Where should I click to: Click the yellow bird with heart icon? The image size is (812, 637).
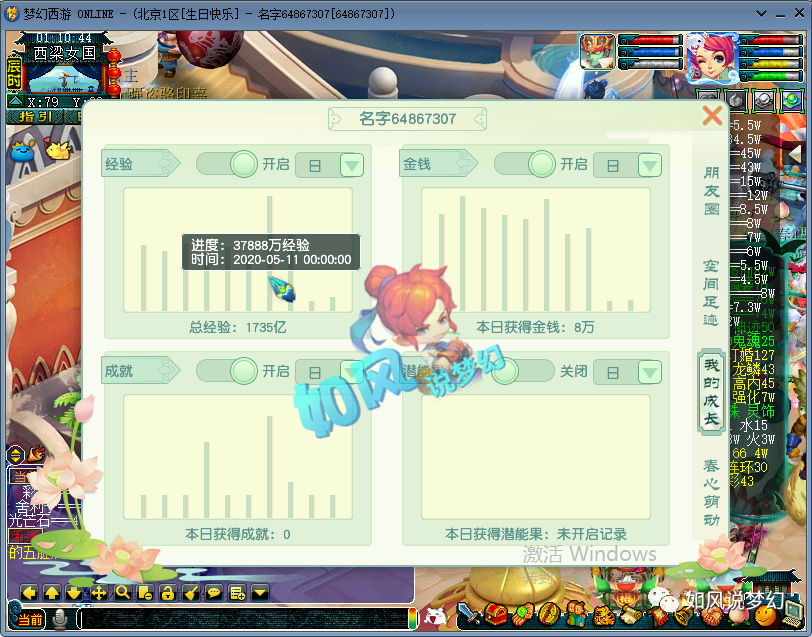58,149
